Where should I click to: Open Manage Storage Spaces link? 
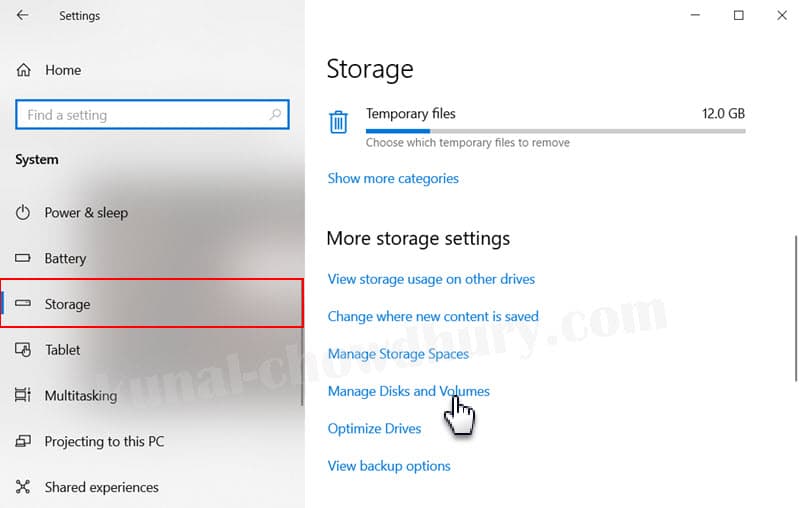click(x=398, y=354)
